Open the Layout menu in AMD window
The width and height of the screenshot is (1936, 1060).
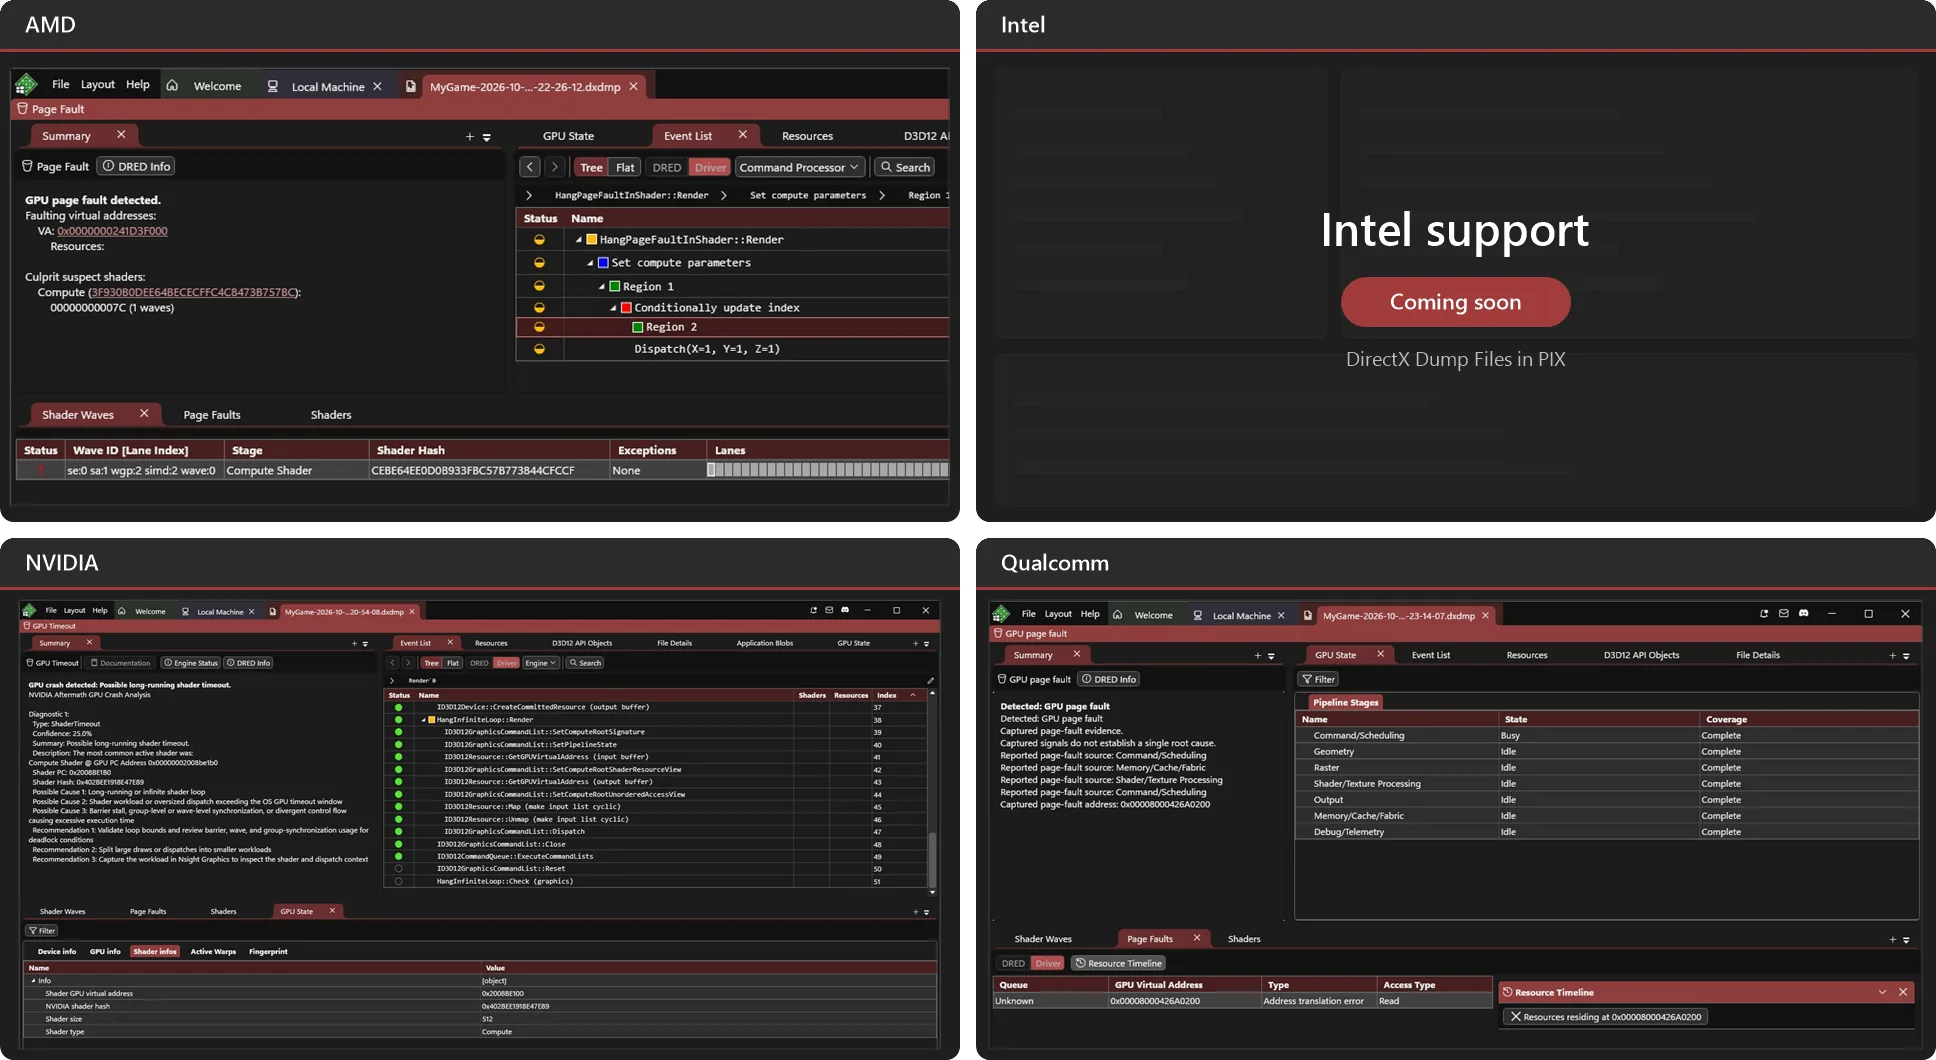pyautogui.click(x=98, y=85)
